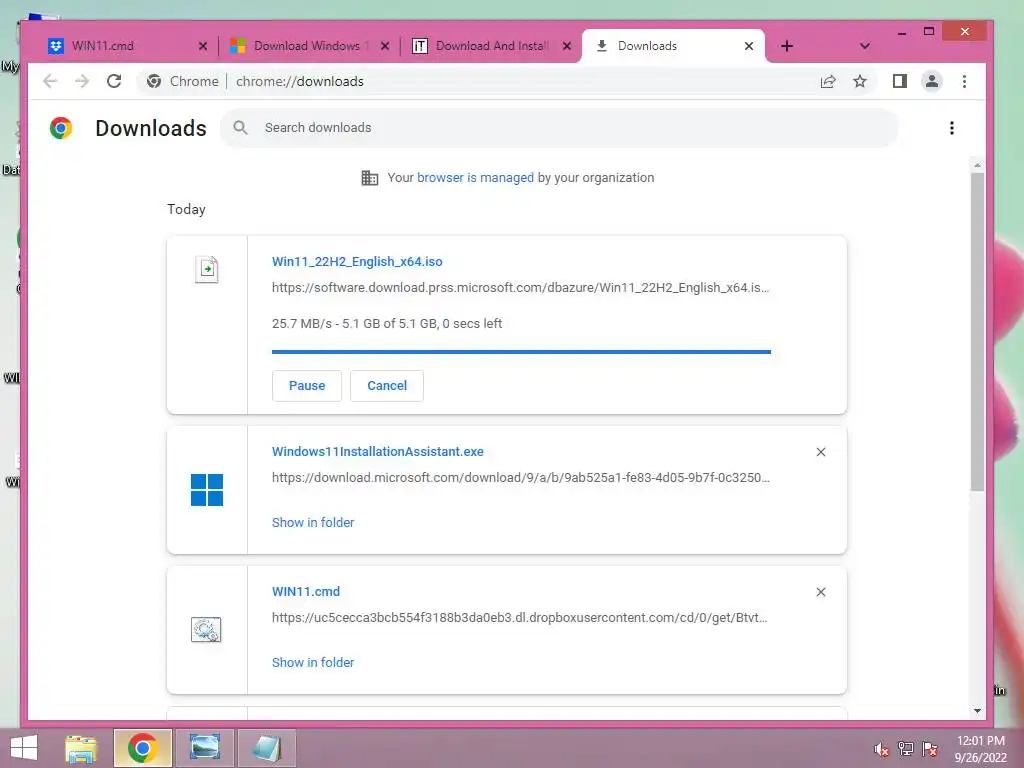Click '25.7 MB/s - 5.1 GB of 5.1 GB' status

coord(387,323)
